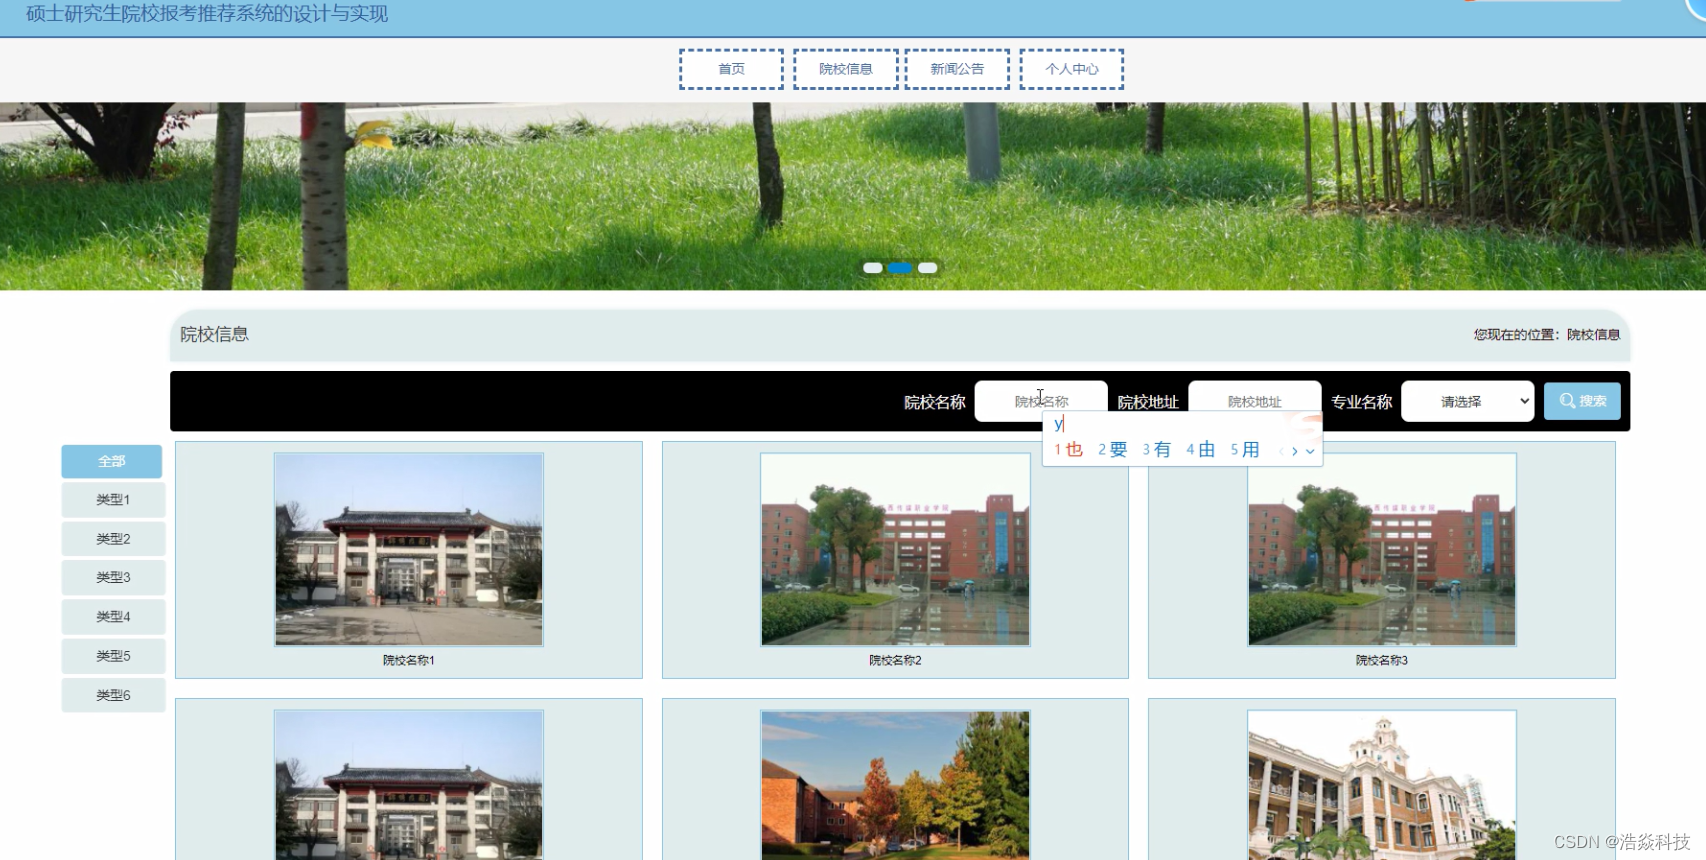Click the 院校信息 breadcrumb location text
The height and width of the screenshot is (860, 1706).
[1593, 335]
